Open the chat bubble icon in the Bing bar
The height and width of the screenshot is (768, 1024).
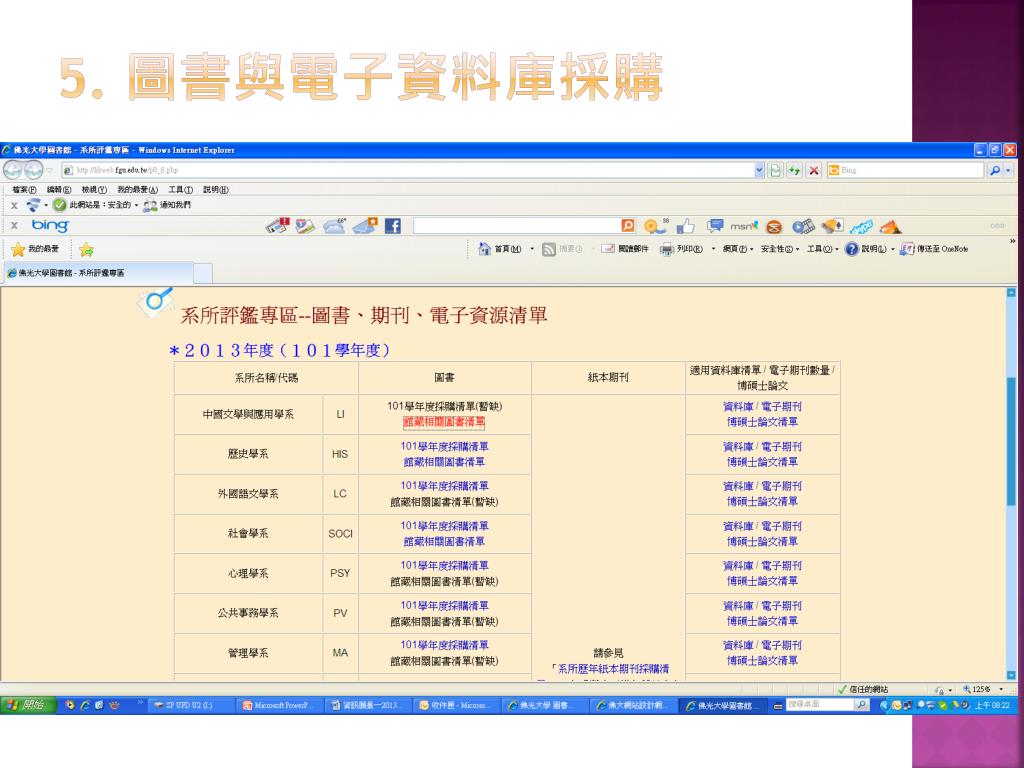tap(715, 226)
